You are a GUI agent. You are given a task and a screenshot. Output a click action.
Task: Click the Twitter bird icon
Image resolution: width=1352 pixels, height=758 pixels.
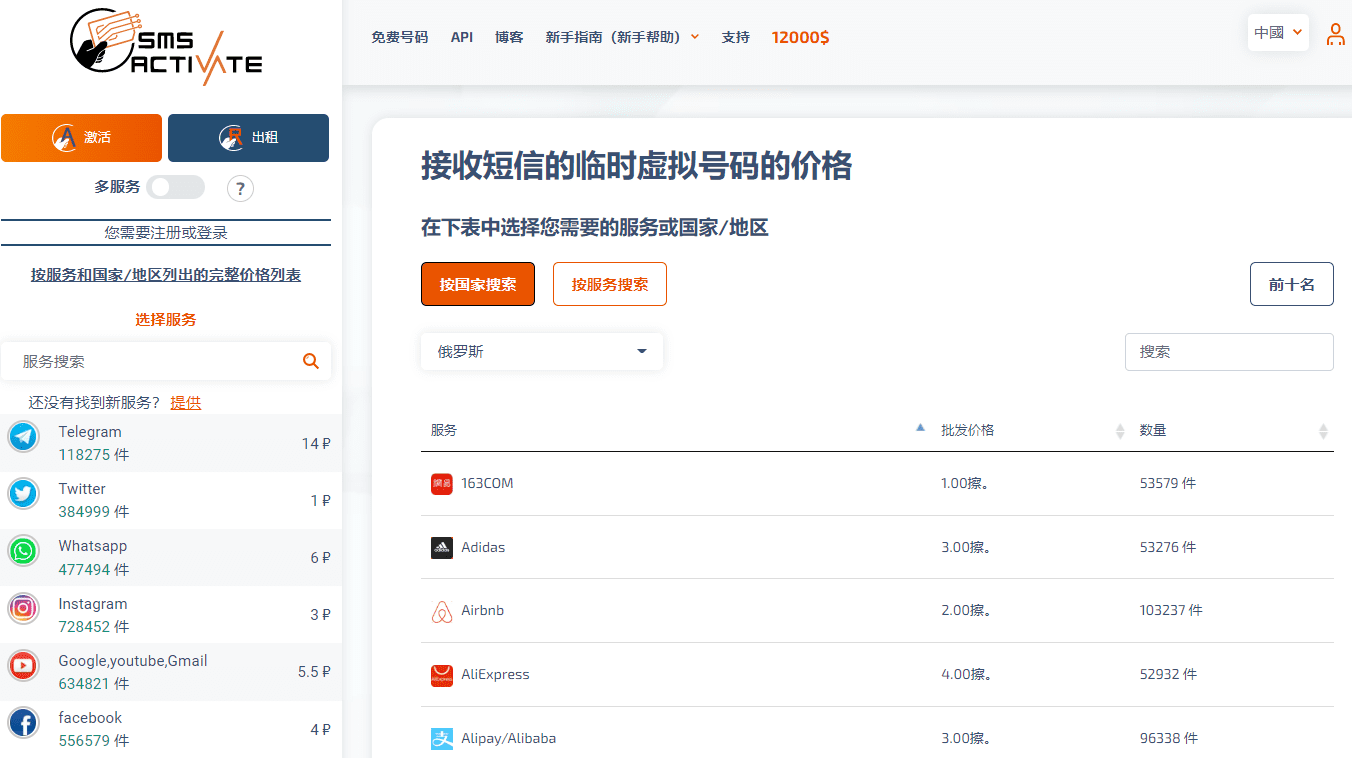pyautogui.click(x=23, y=494)
